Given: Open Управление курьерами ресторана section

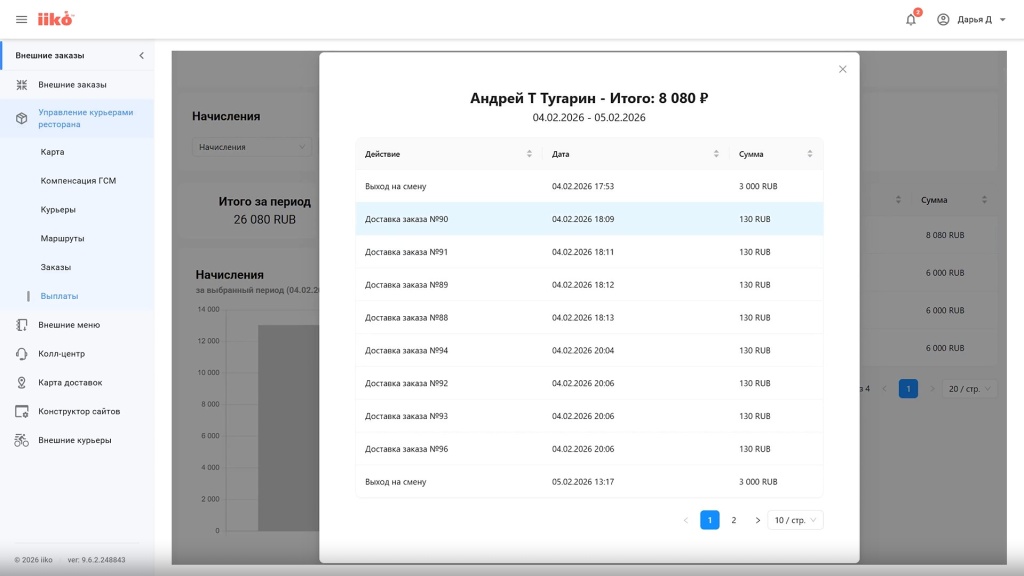Looking at the screenshot, I should click(86, 118).
